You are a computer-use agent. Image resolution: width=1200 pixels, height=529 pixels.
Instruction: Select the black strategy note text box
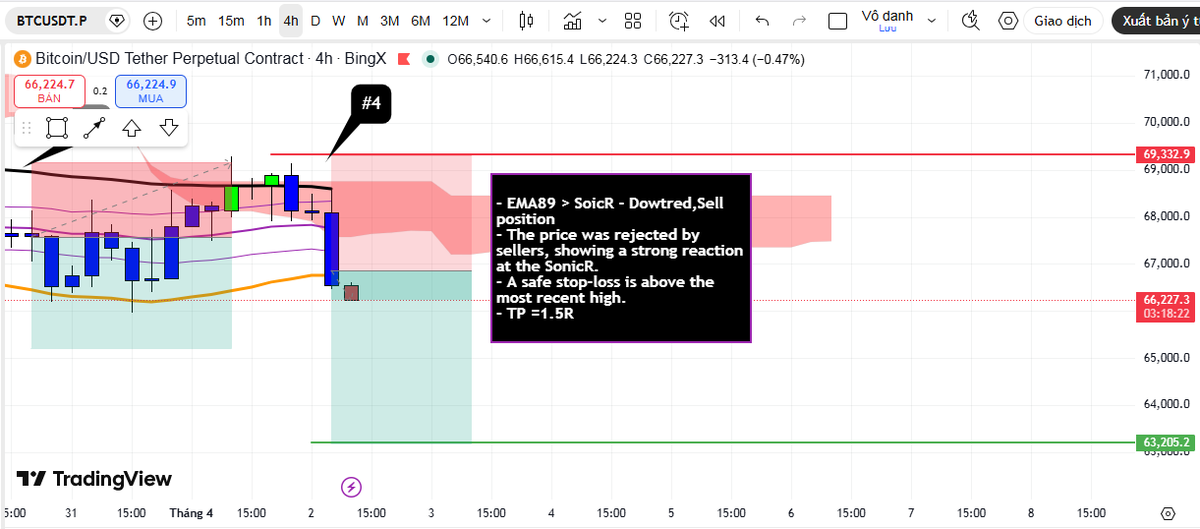(620, 258)
